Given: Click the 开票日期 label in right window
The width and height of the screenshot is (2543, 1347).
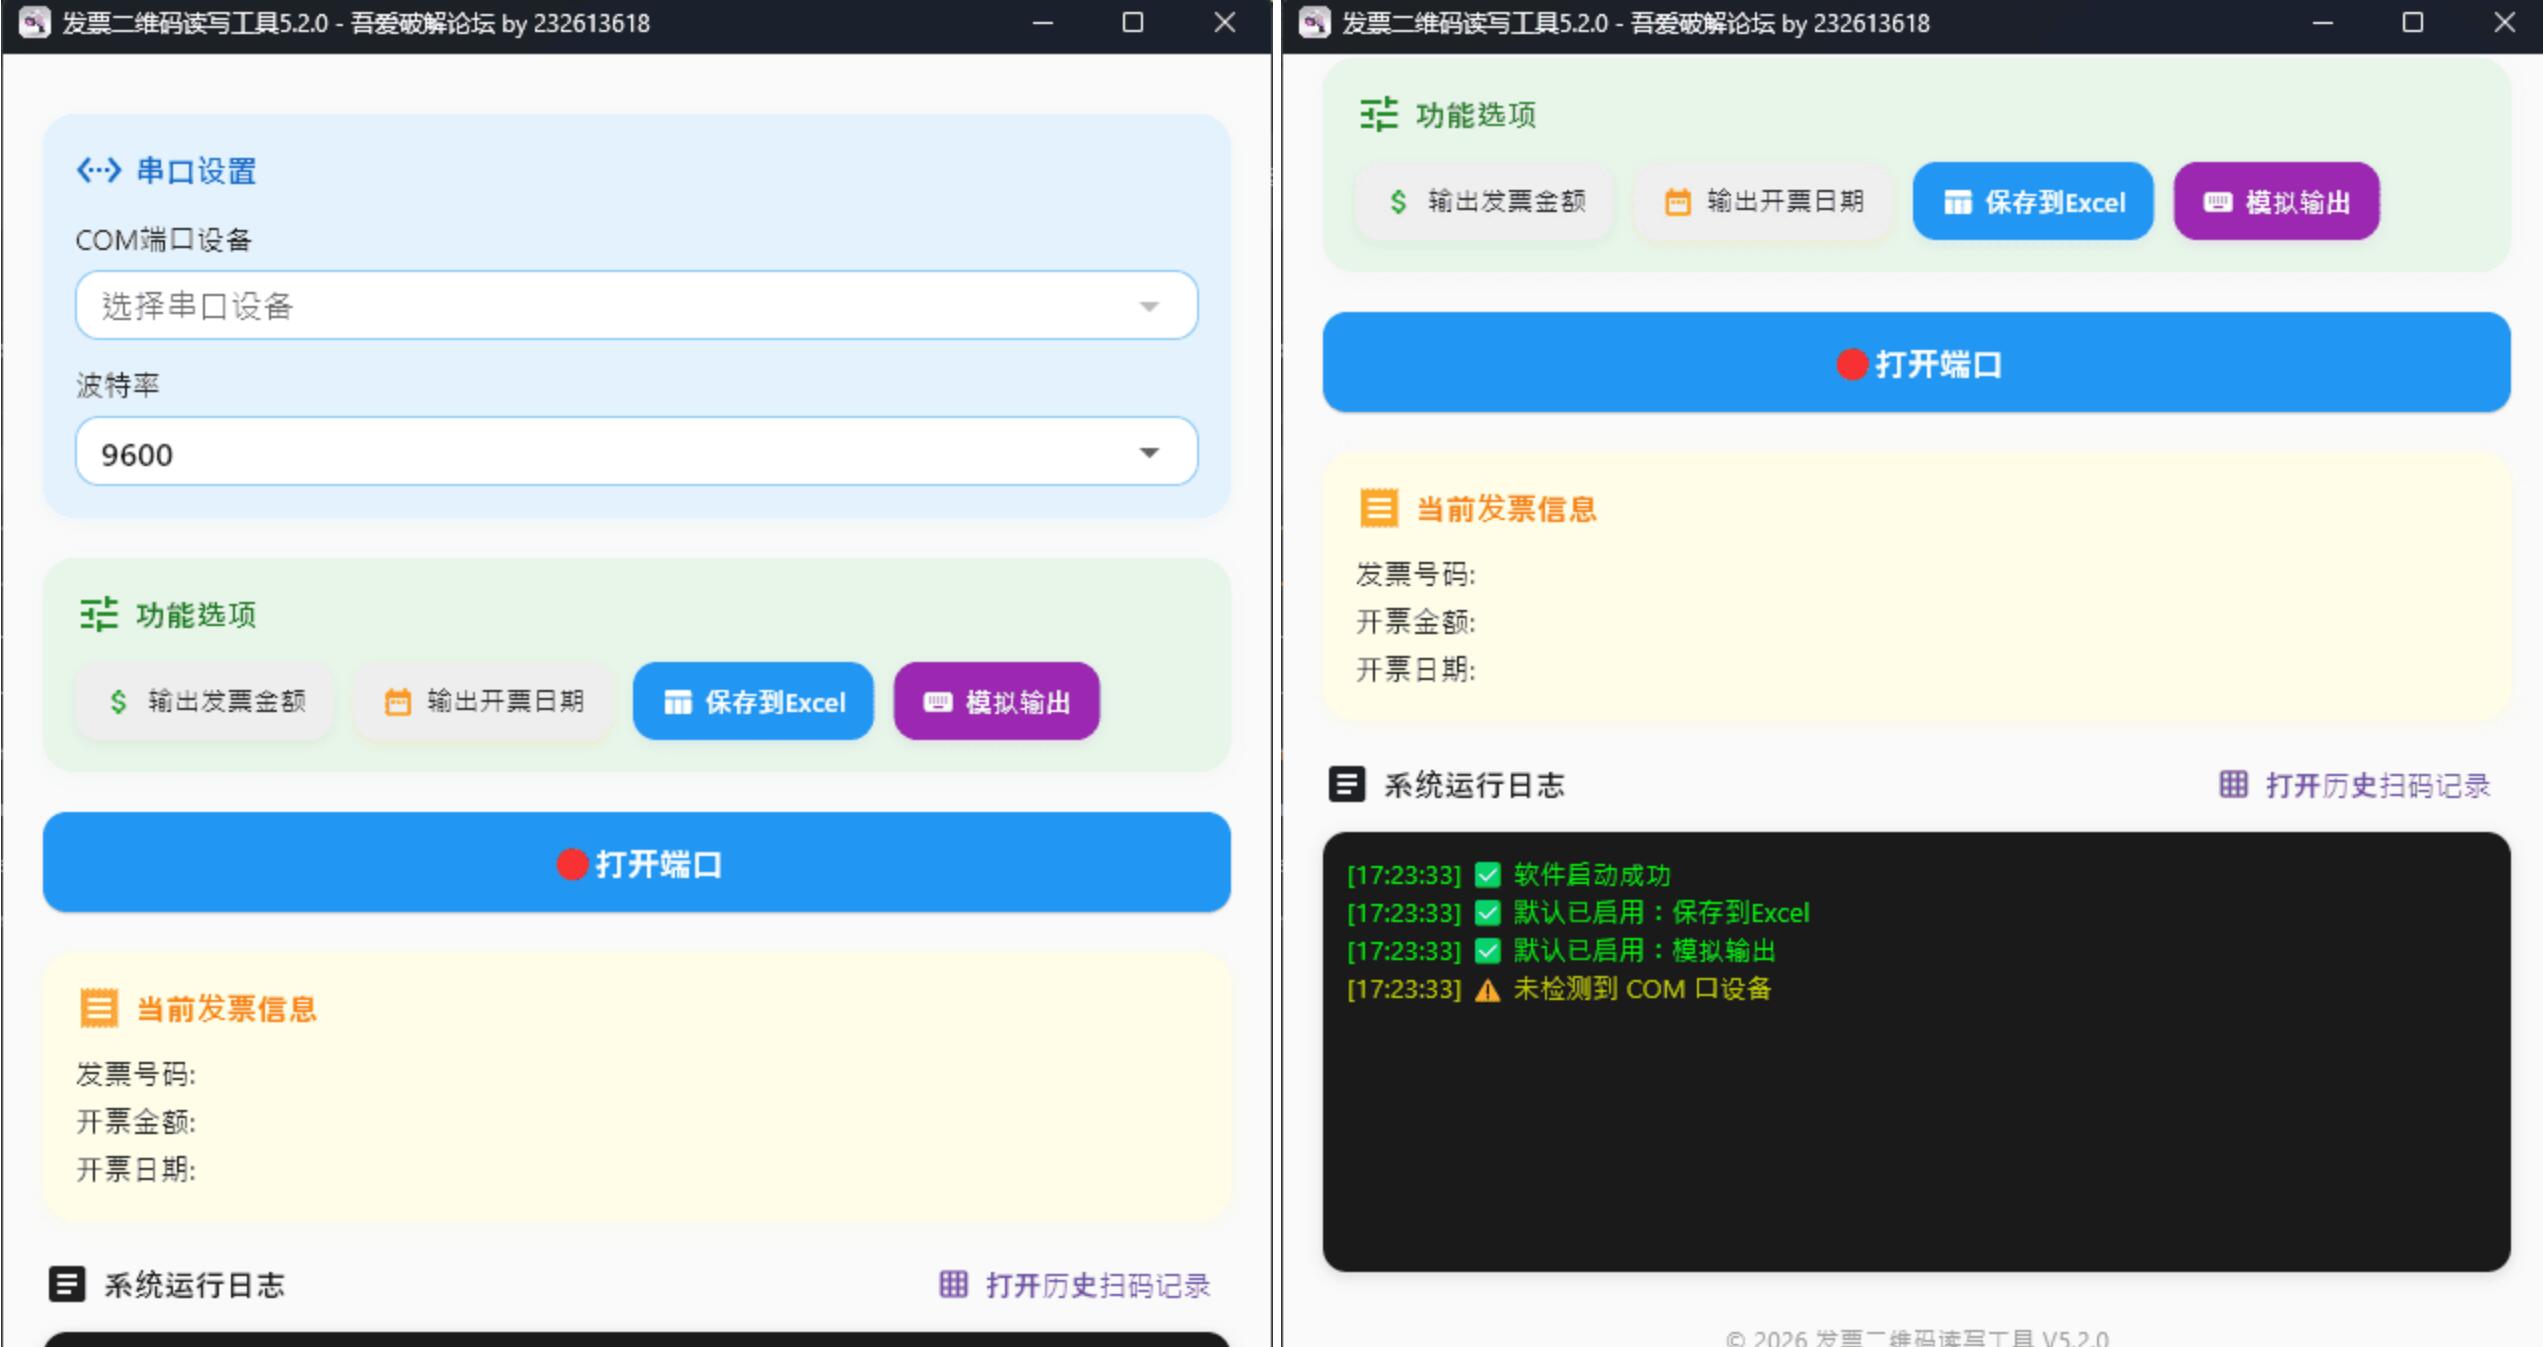Looking at the screenshot, I should pyautogui.click(x=1415, y=669).
